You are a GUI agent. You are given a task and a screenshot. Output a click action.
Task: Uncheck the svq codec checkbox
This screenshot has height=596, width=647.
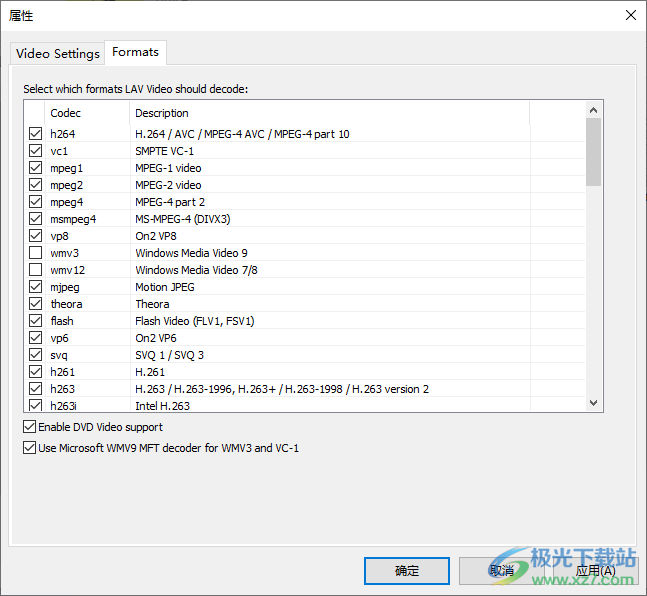coord(35,355)
